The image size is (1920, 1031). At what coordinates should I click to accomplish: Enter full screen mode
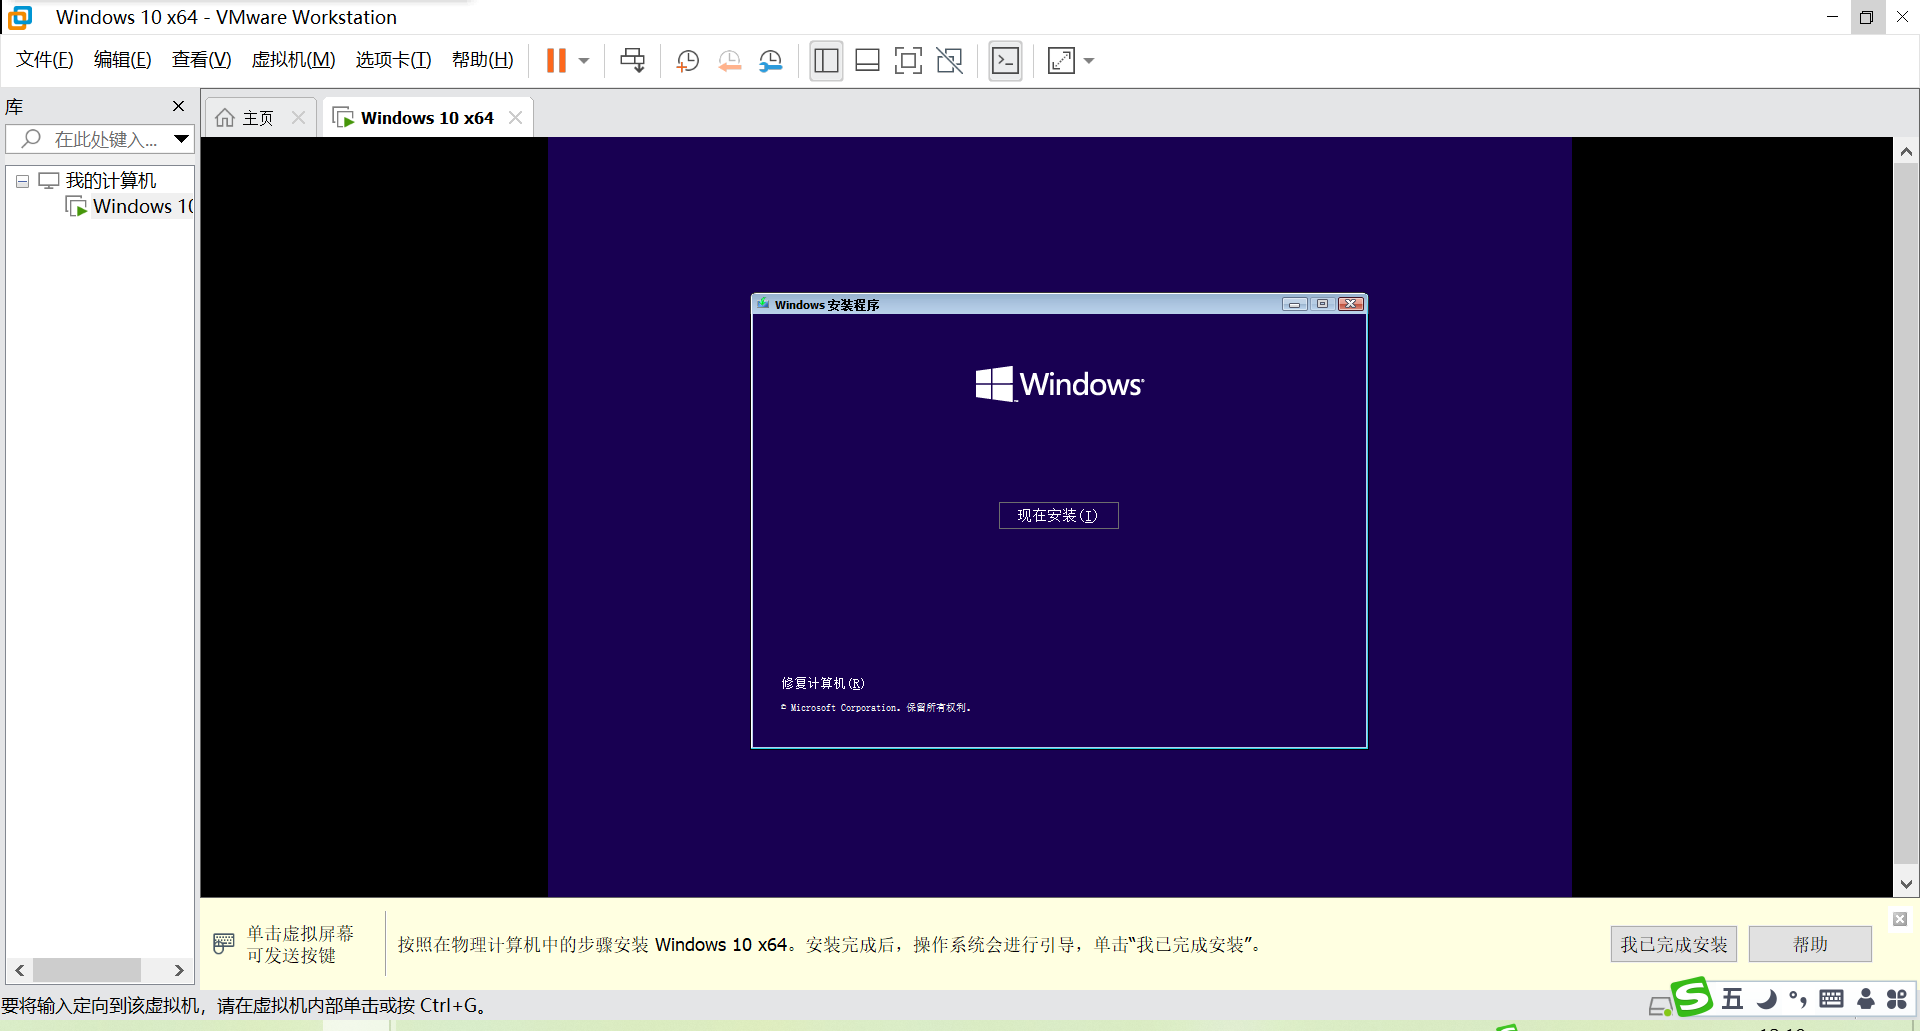point(908,61)
